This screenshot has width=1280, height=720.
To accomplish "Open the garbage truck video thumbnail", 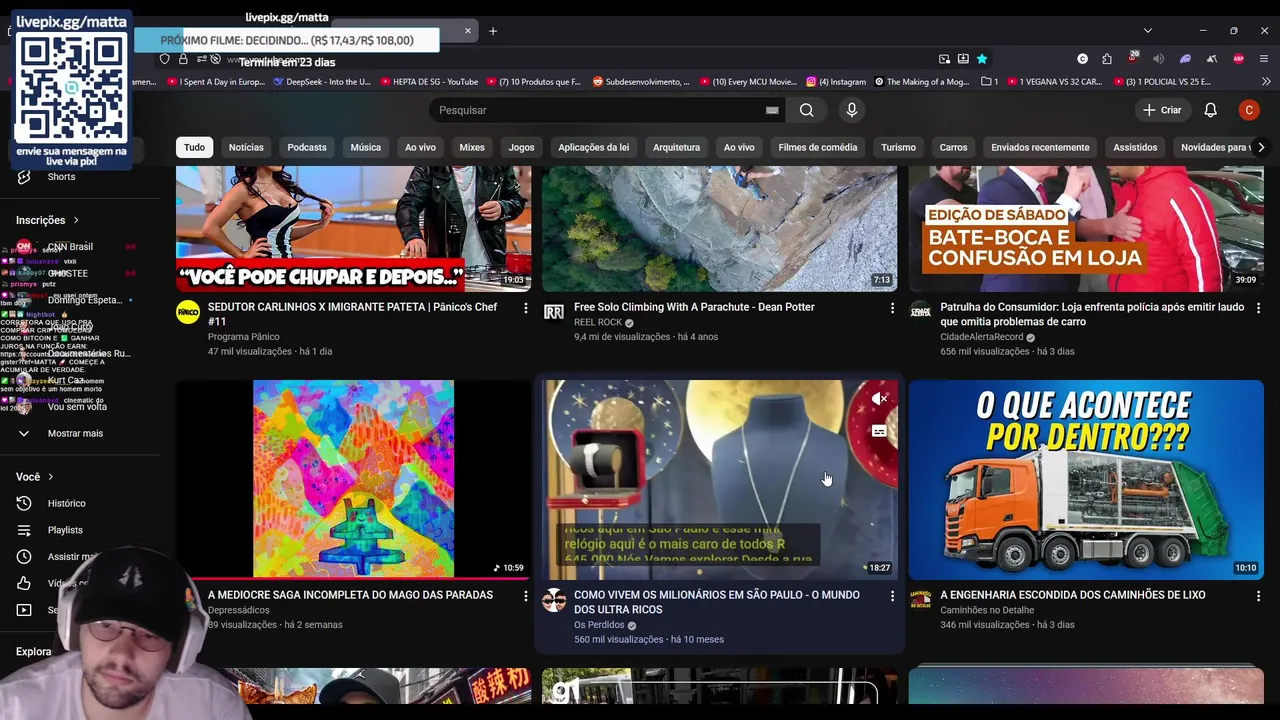I will [1086, 480].
